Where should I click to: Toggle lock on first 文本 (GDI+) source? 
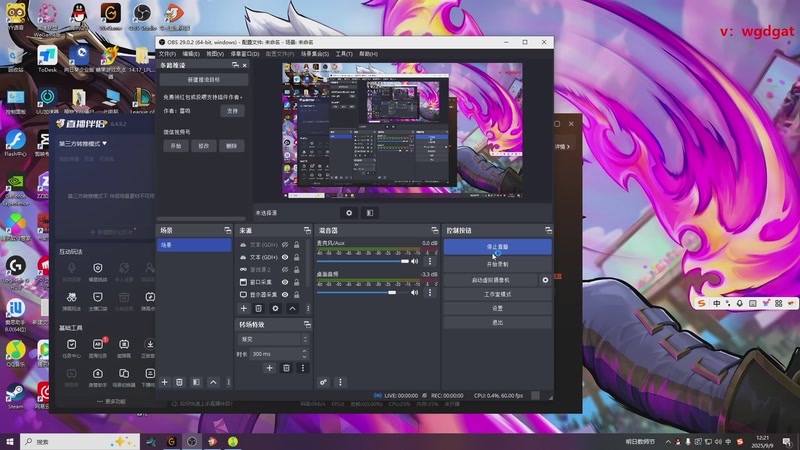296,245
